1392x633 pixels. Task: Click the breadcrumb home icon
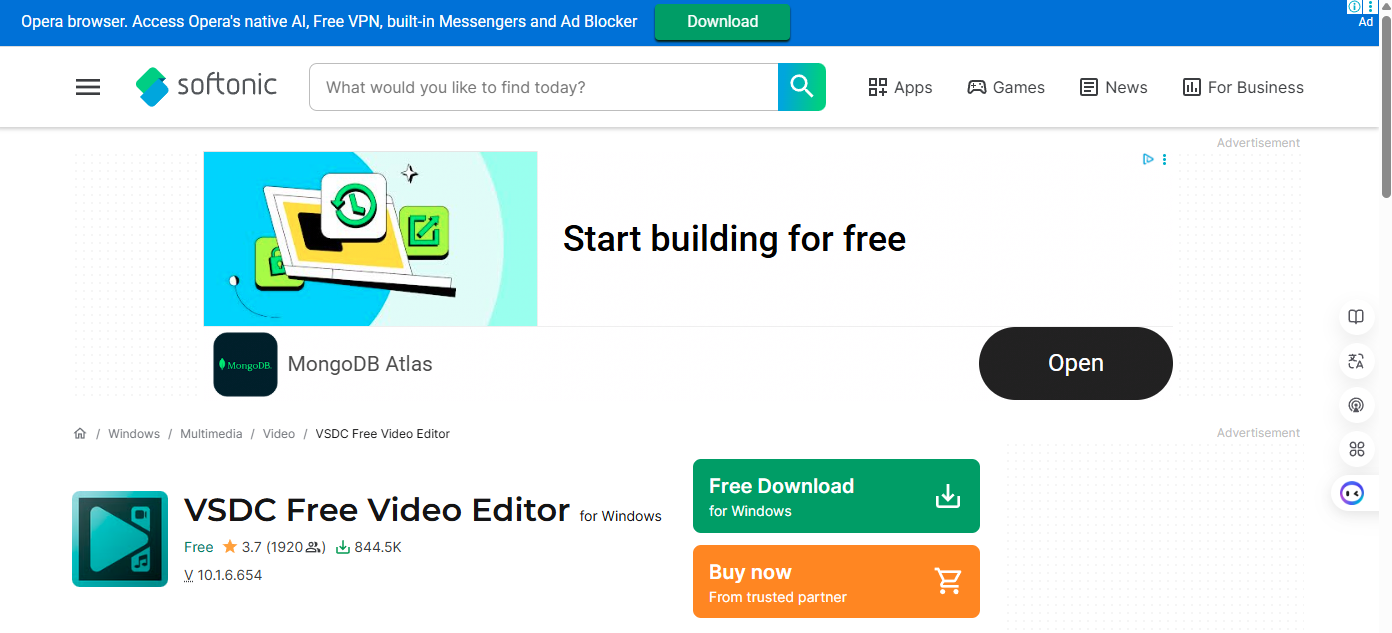(80, 434)
